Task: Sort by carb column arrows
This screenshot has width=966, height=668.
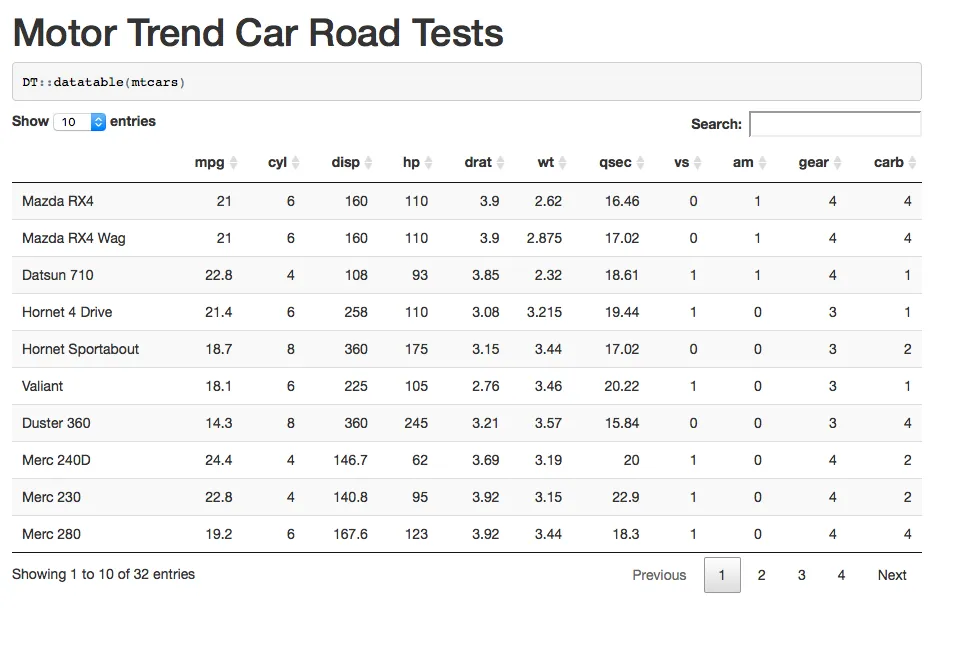Action: 913,163
